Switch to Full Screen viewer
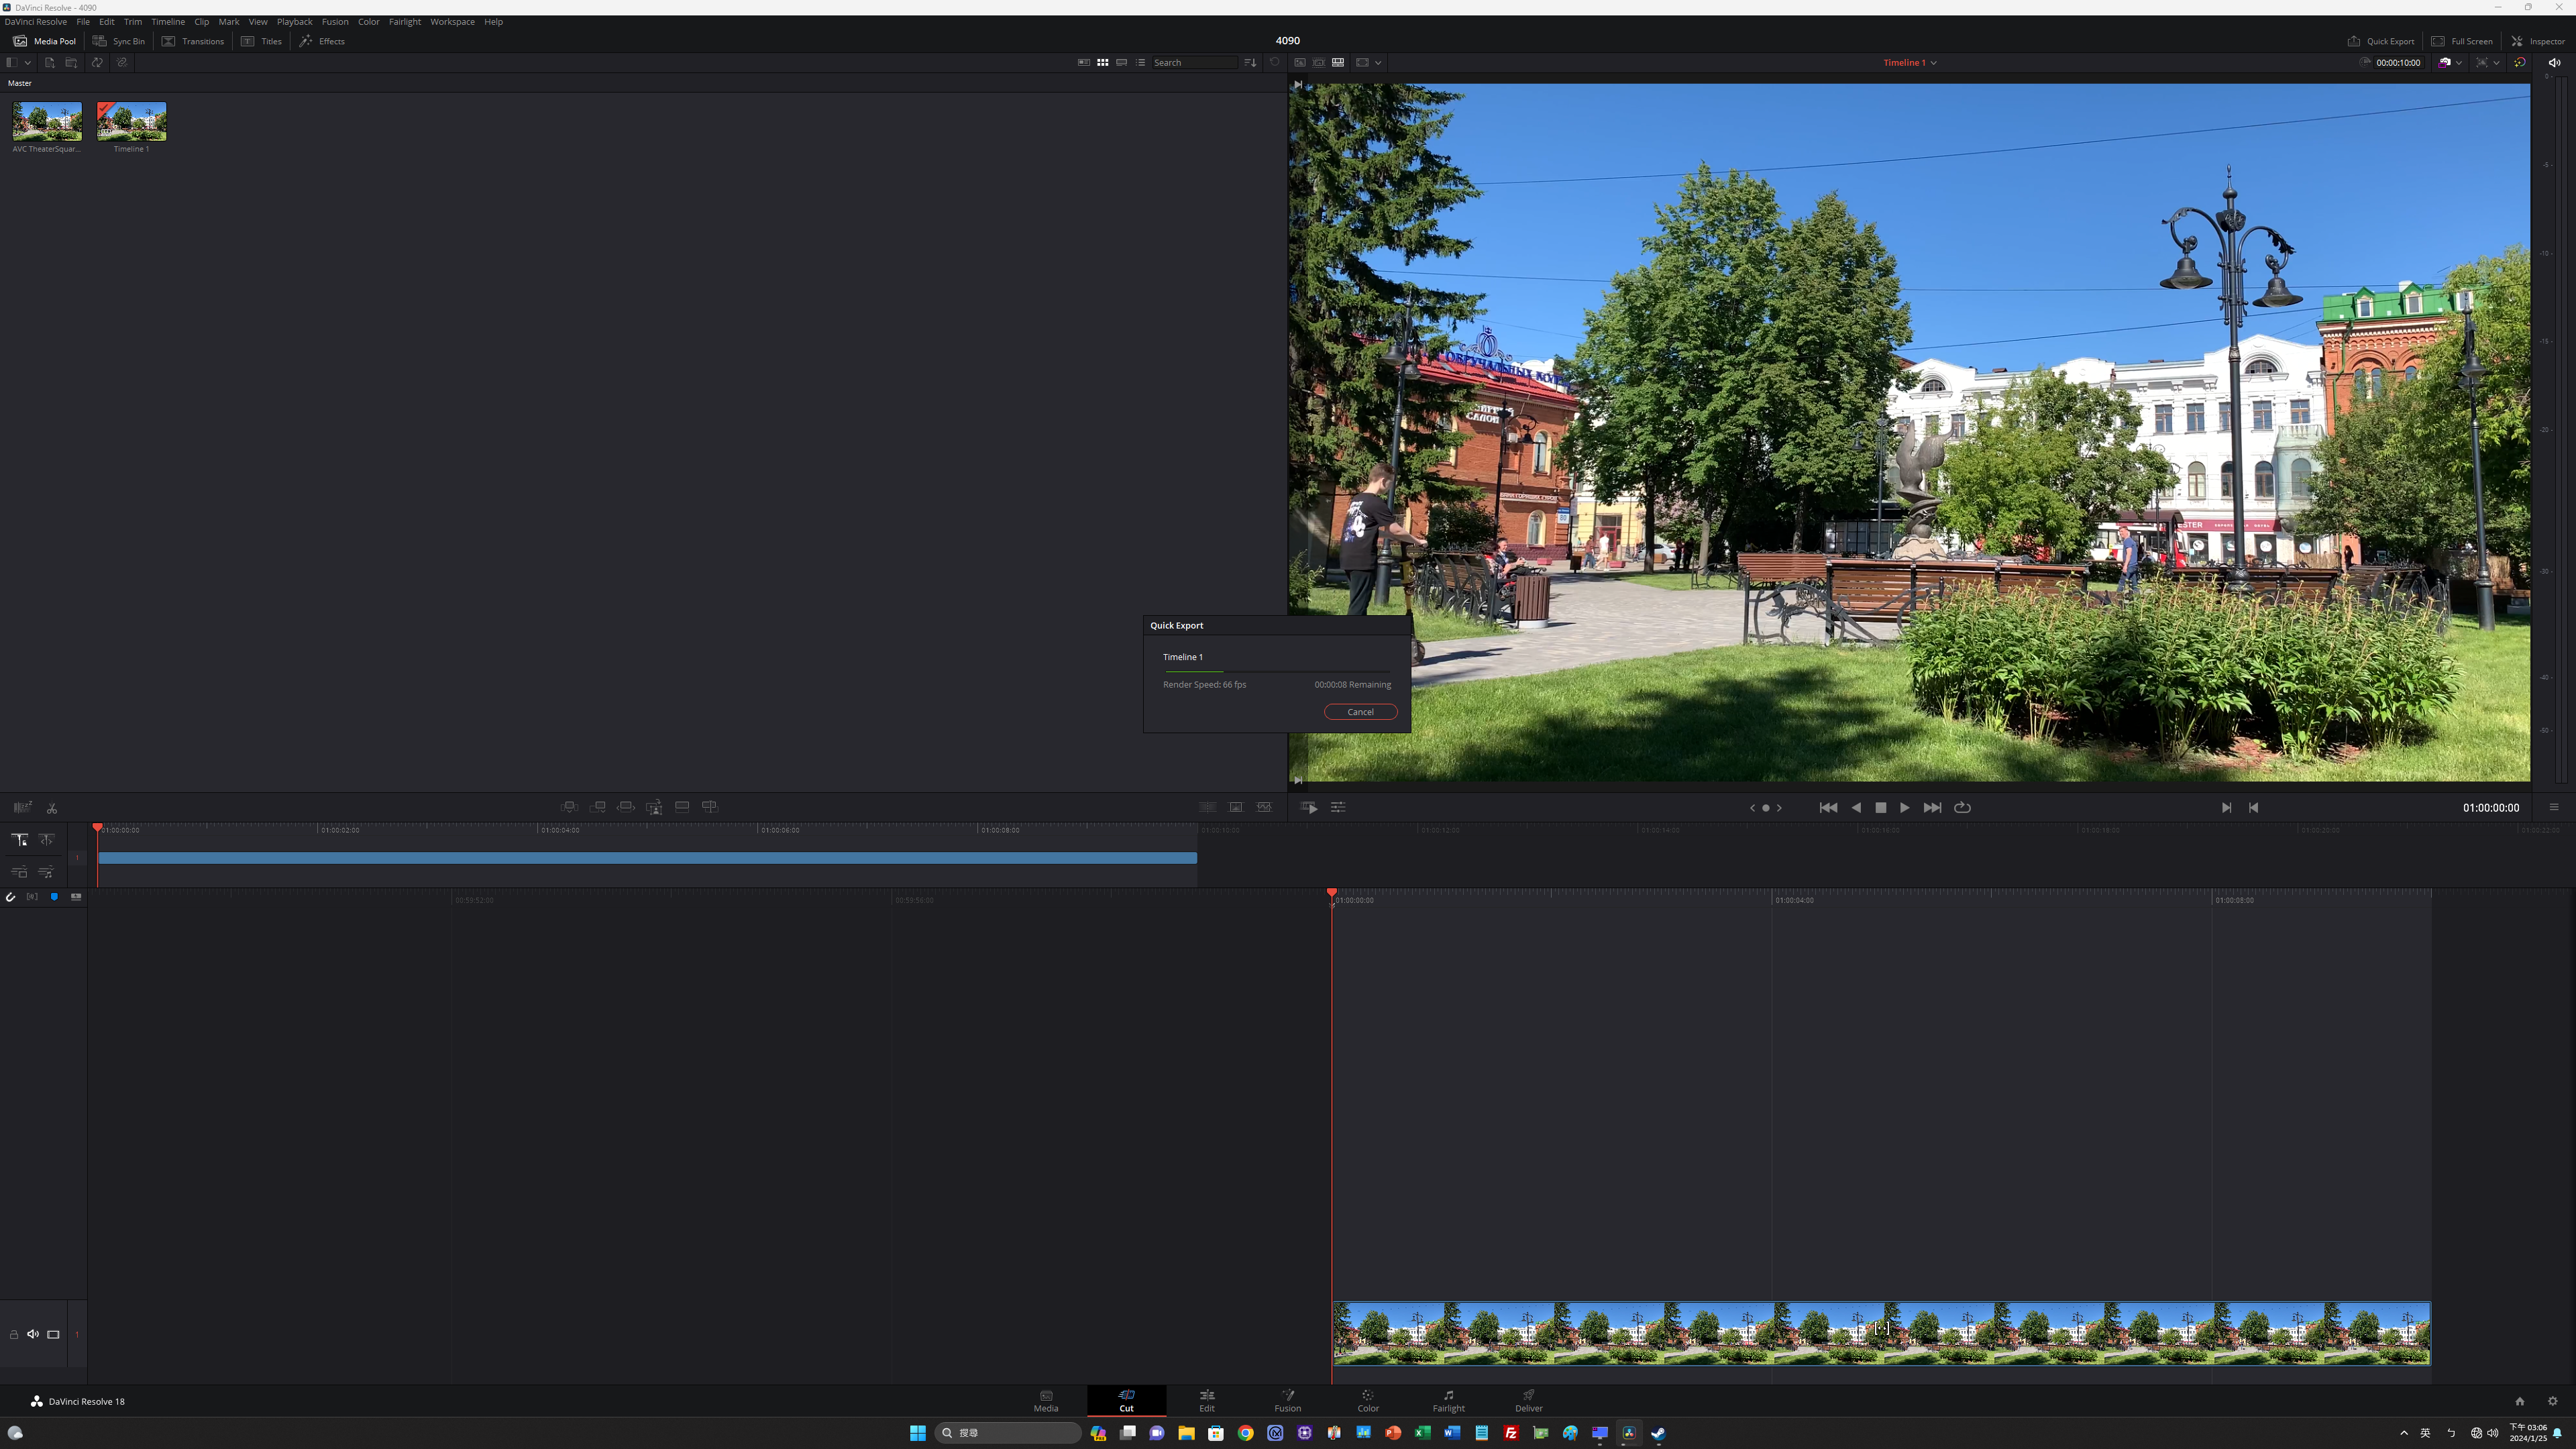 (2462, 41)
